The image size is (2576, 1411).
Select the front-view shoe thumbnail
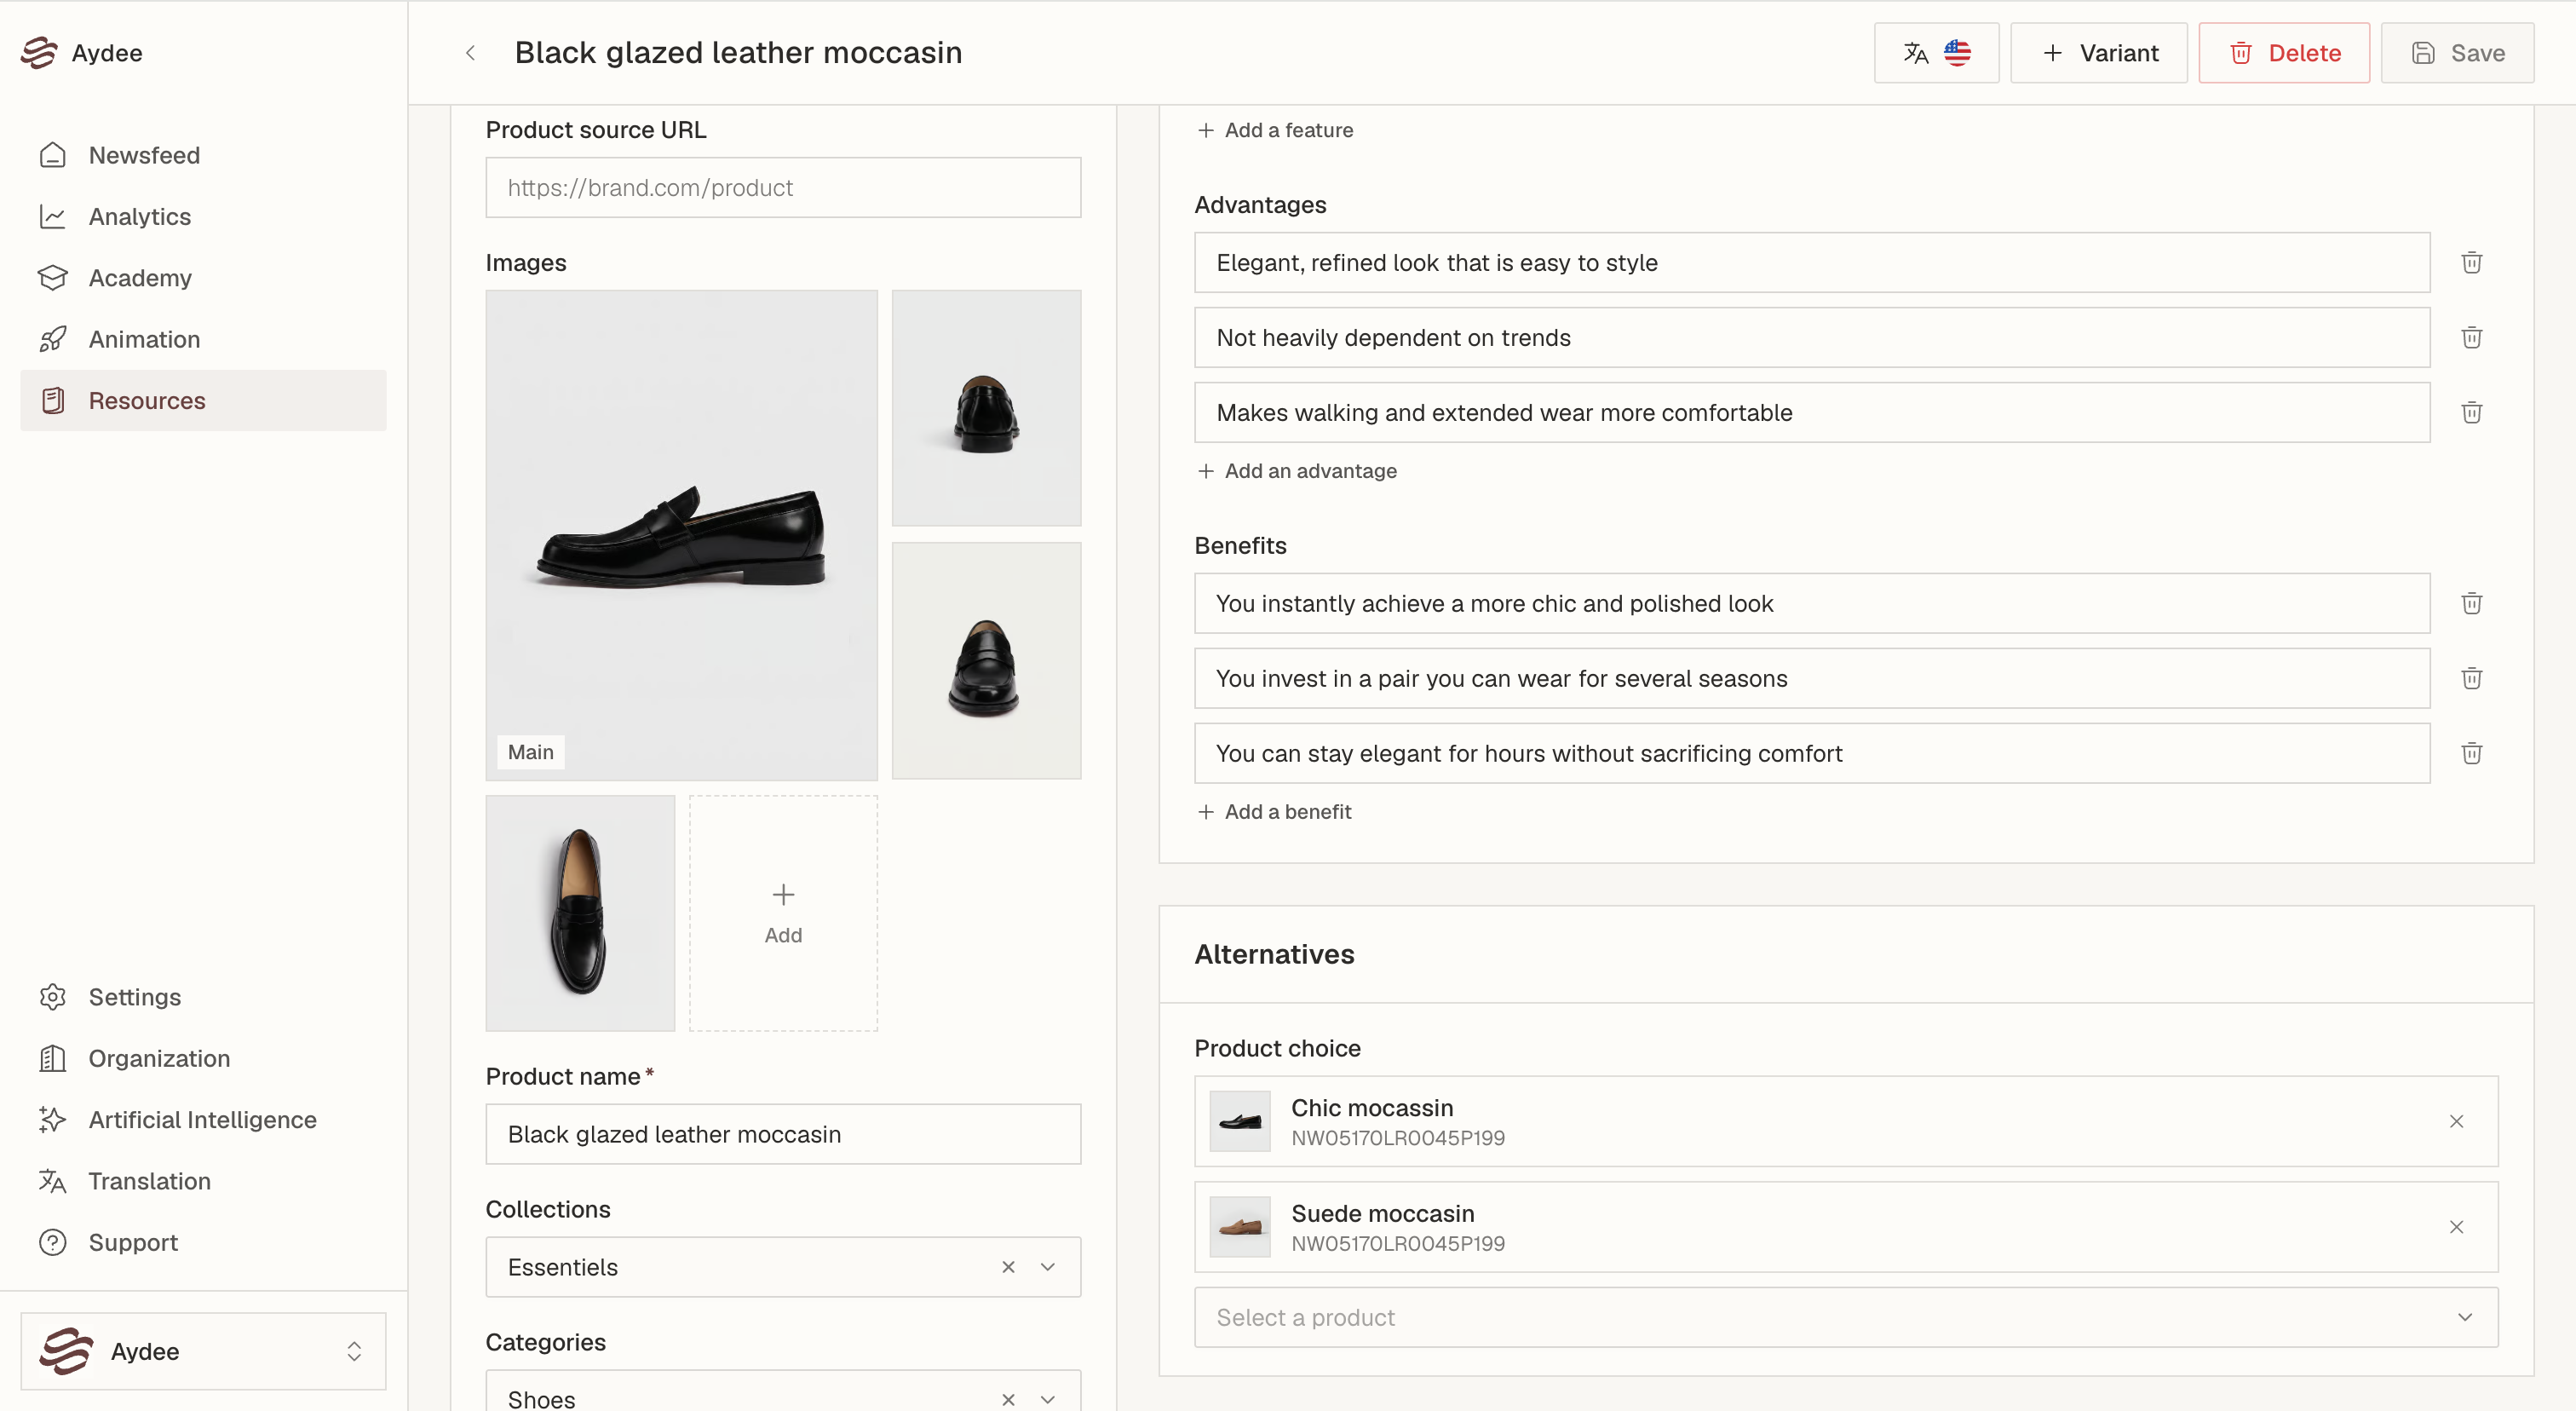point(986,660)
